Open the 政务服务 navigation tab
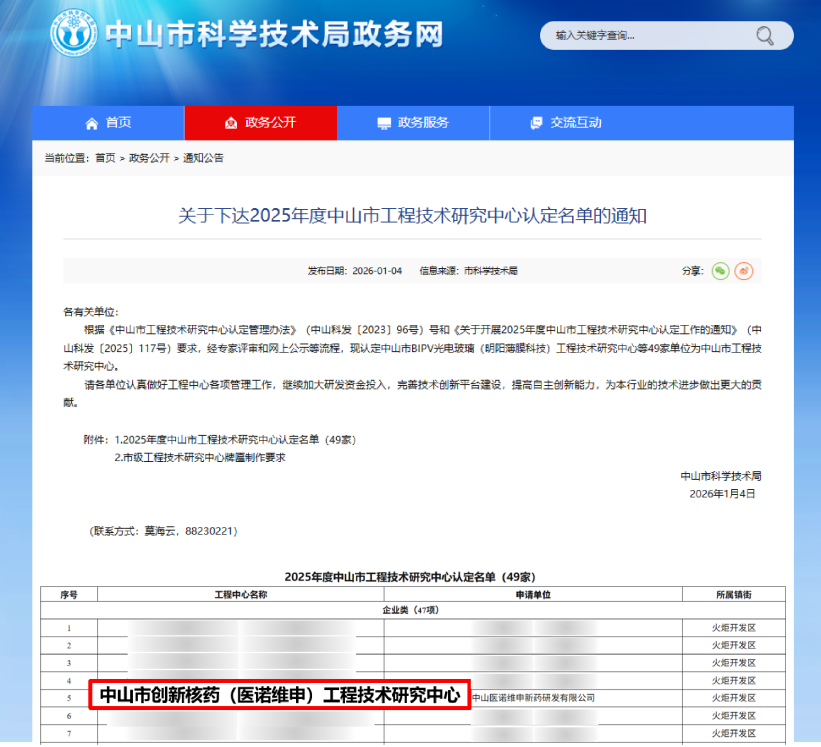 (413, 123)
